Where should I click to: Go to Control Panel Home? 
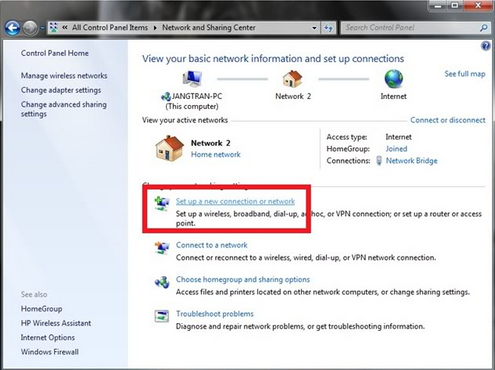(x=55, y=53)
